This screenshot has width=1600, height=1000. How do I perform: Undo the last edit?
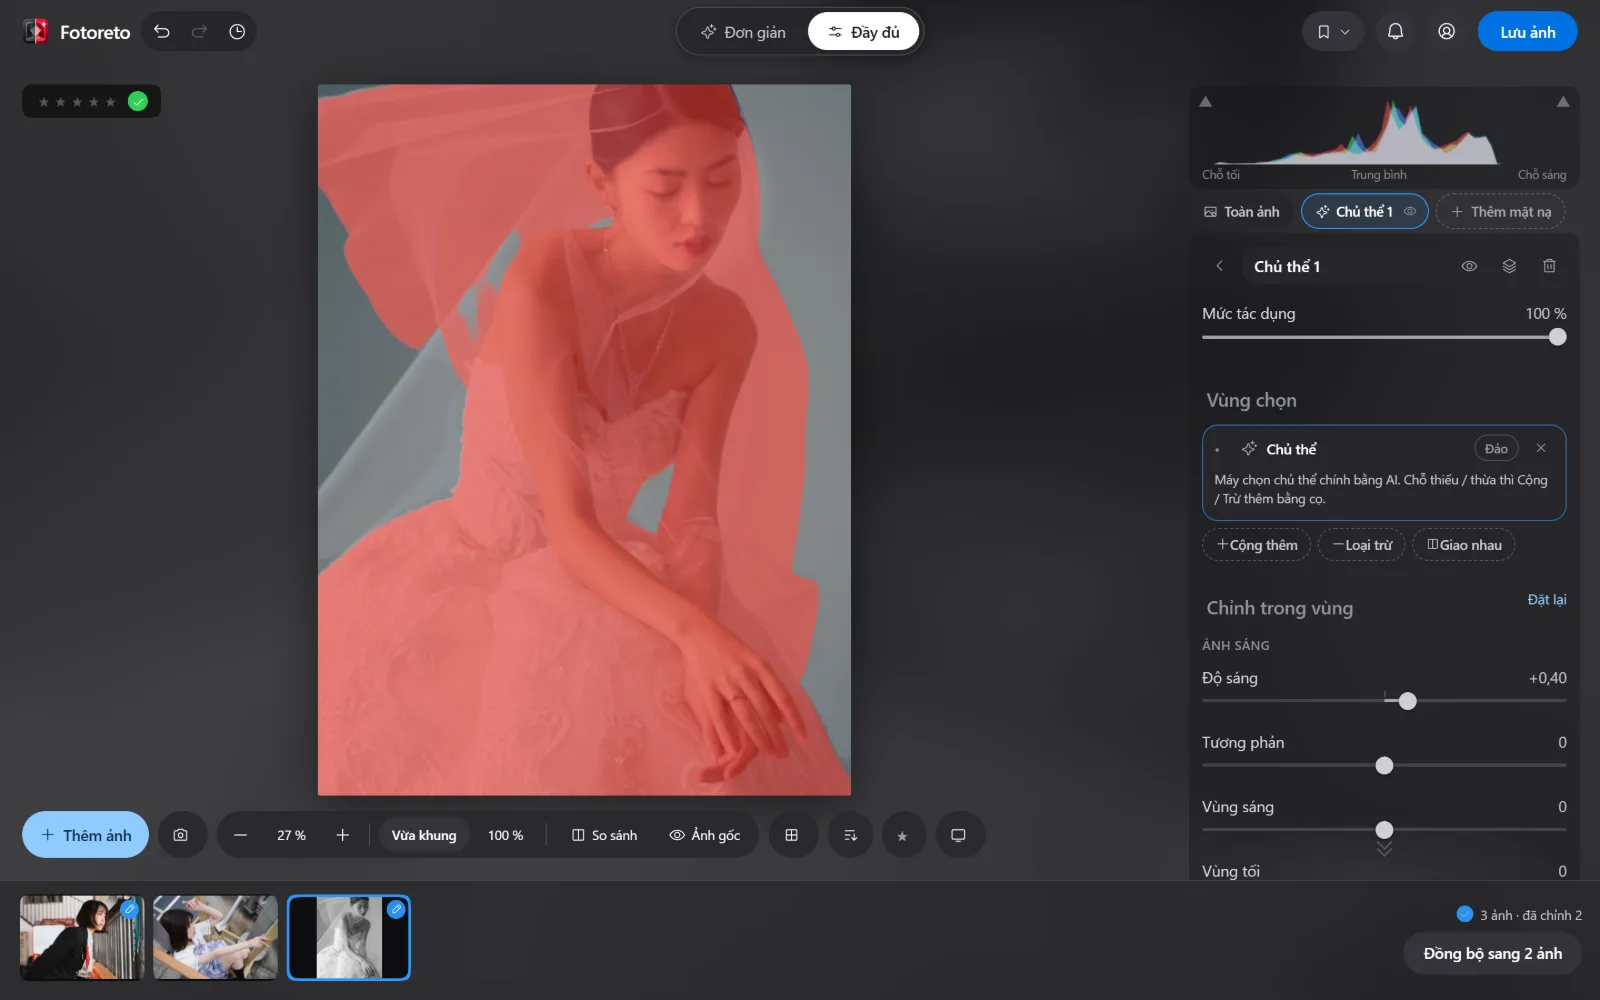pyautogui.click(x=162, y=32)
